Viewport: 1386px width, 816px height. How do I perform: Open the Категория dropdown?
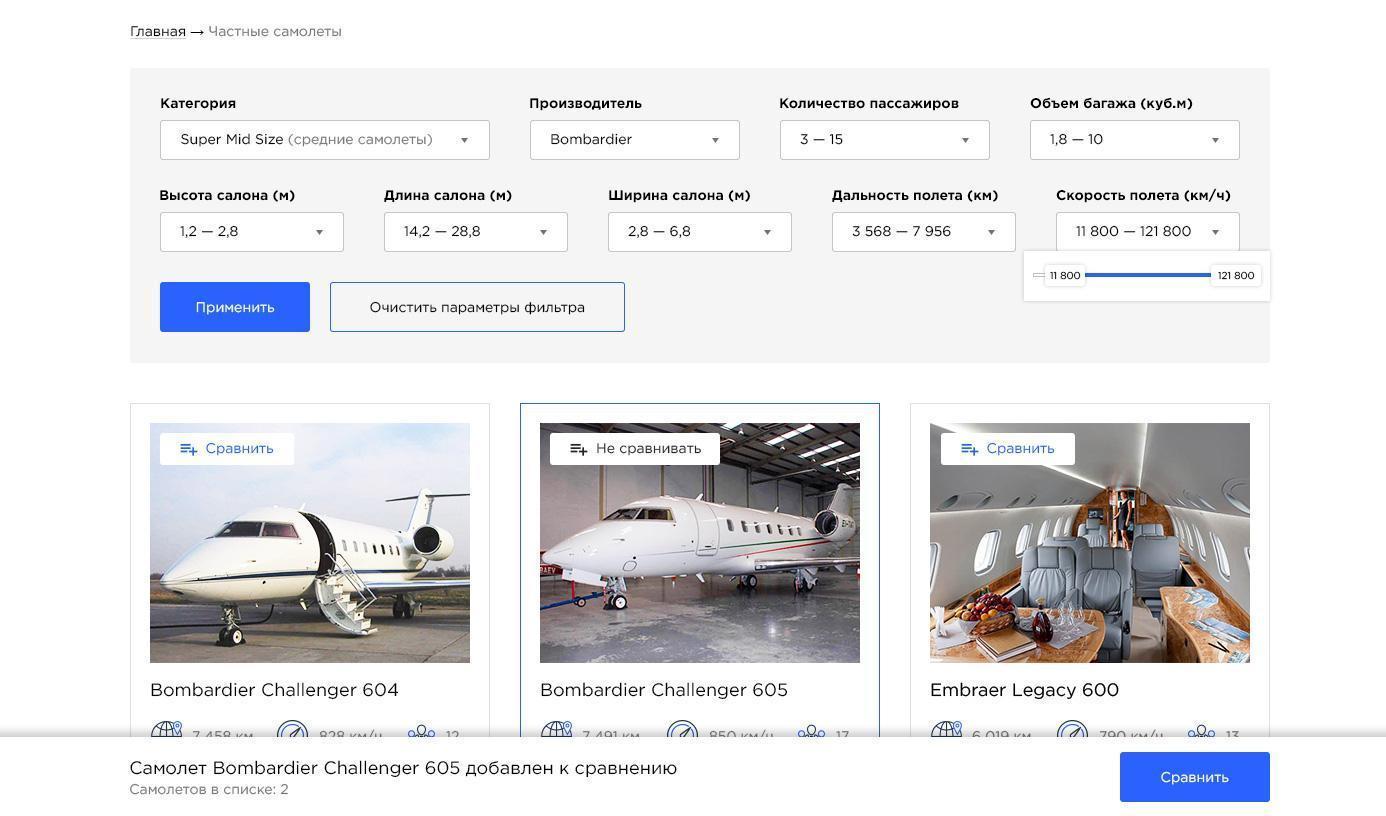pos(324,140)
